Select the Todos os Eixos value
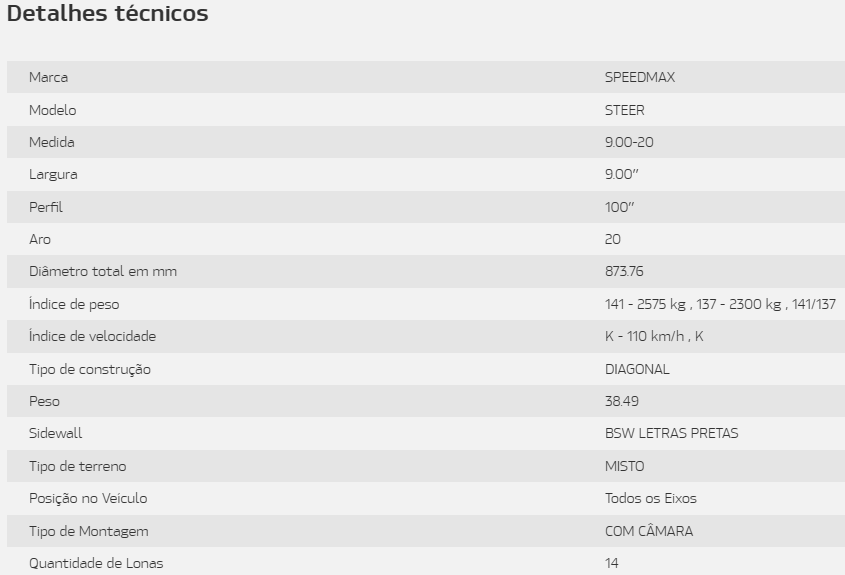The width and height of the screenshot is (845, 575). (650, 498)
